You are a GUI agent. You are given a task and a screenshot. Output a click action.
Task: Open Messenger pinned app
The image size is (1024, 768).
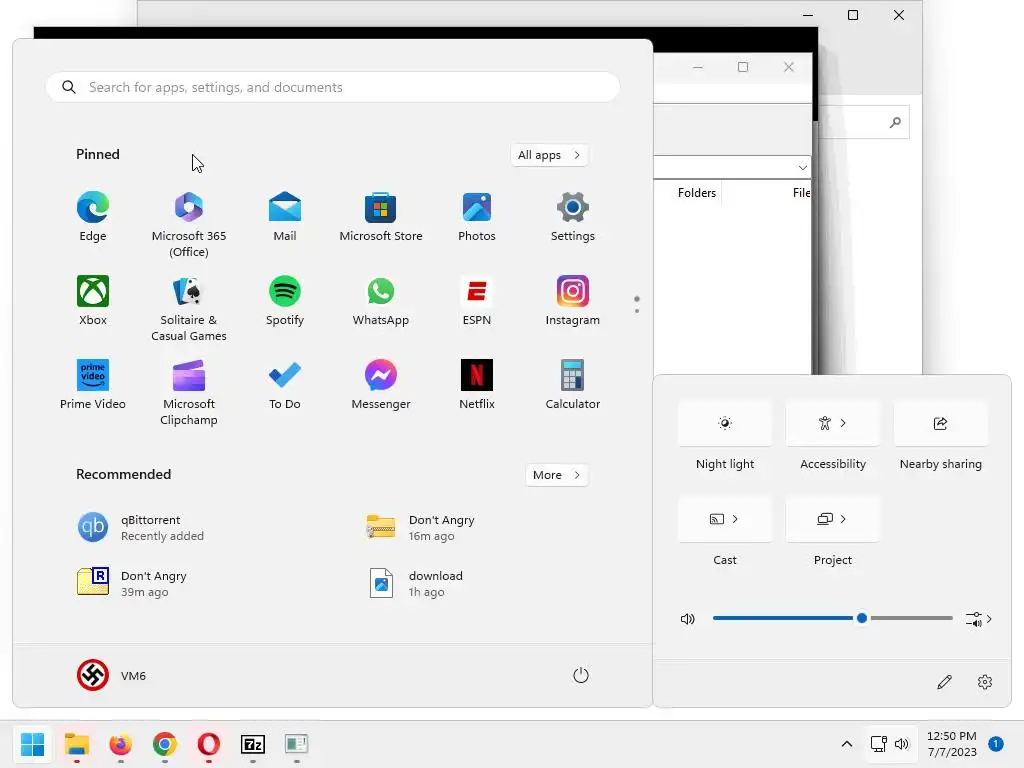pyautogui.click(x=381, y=385)
